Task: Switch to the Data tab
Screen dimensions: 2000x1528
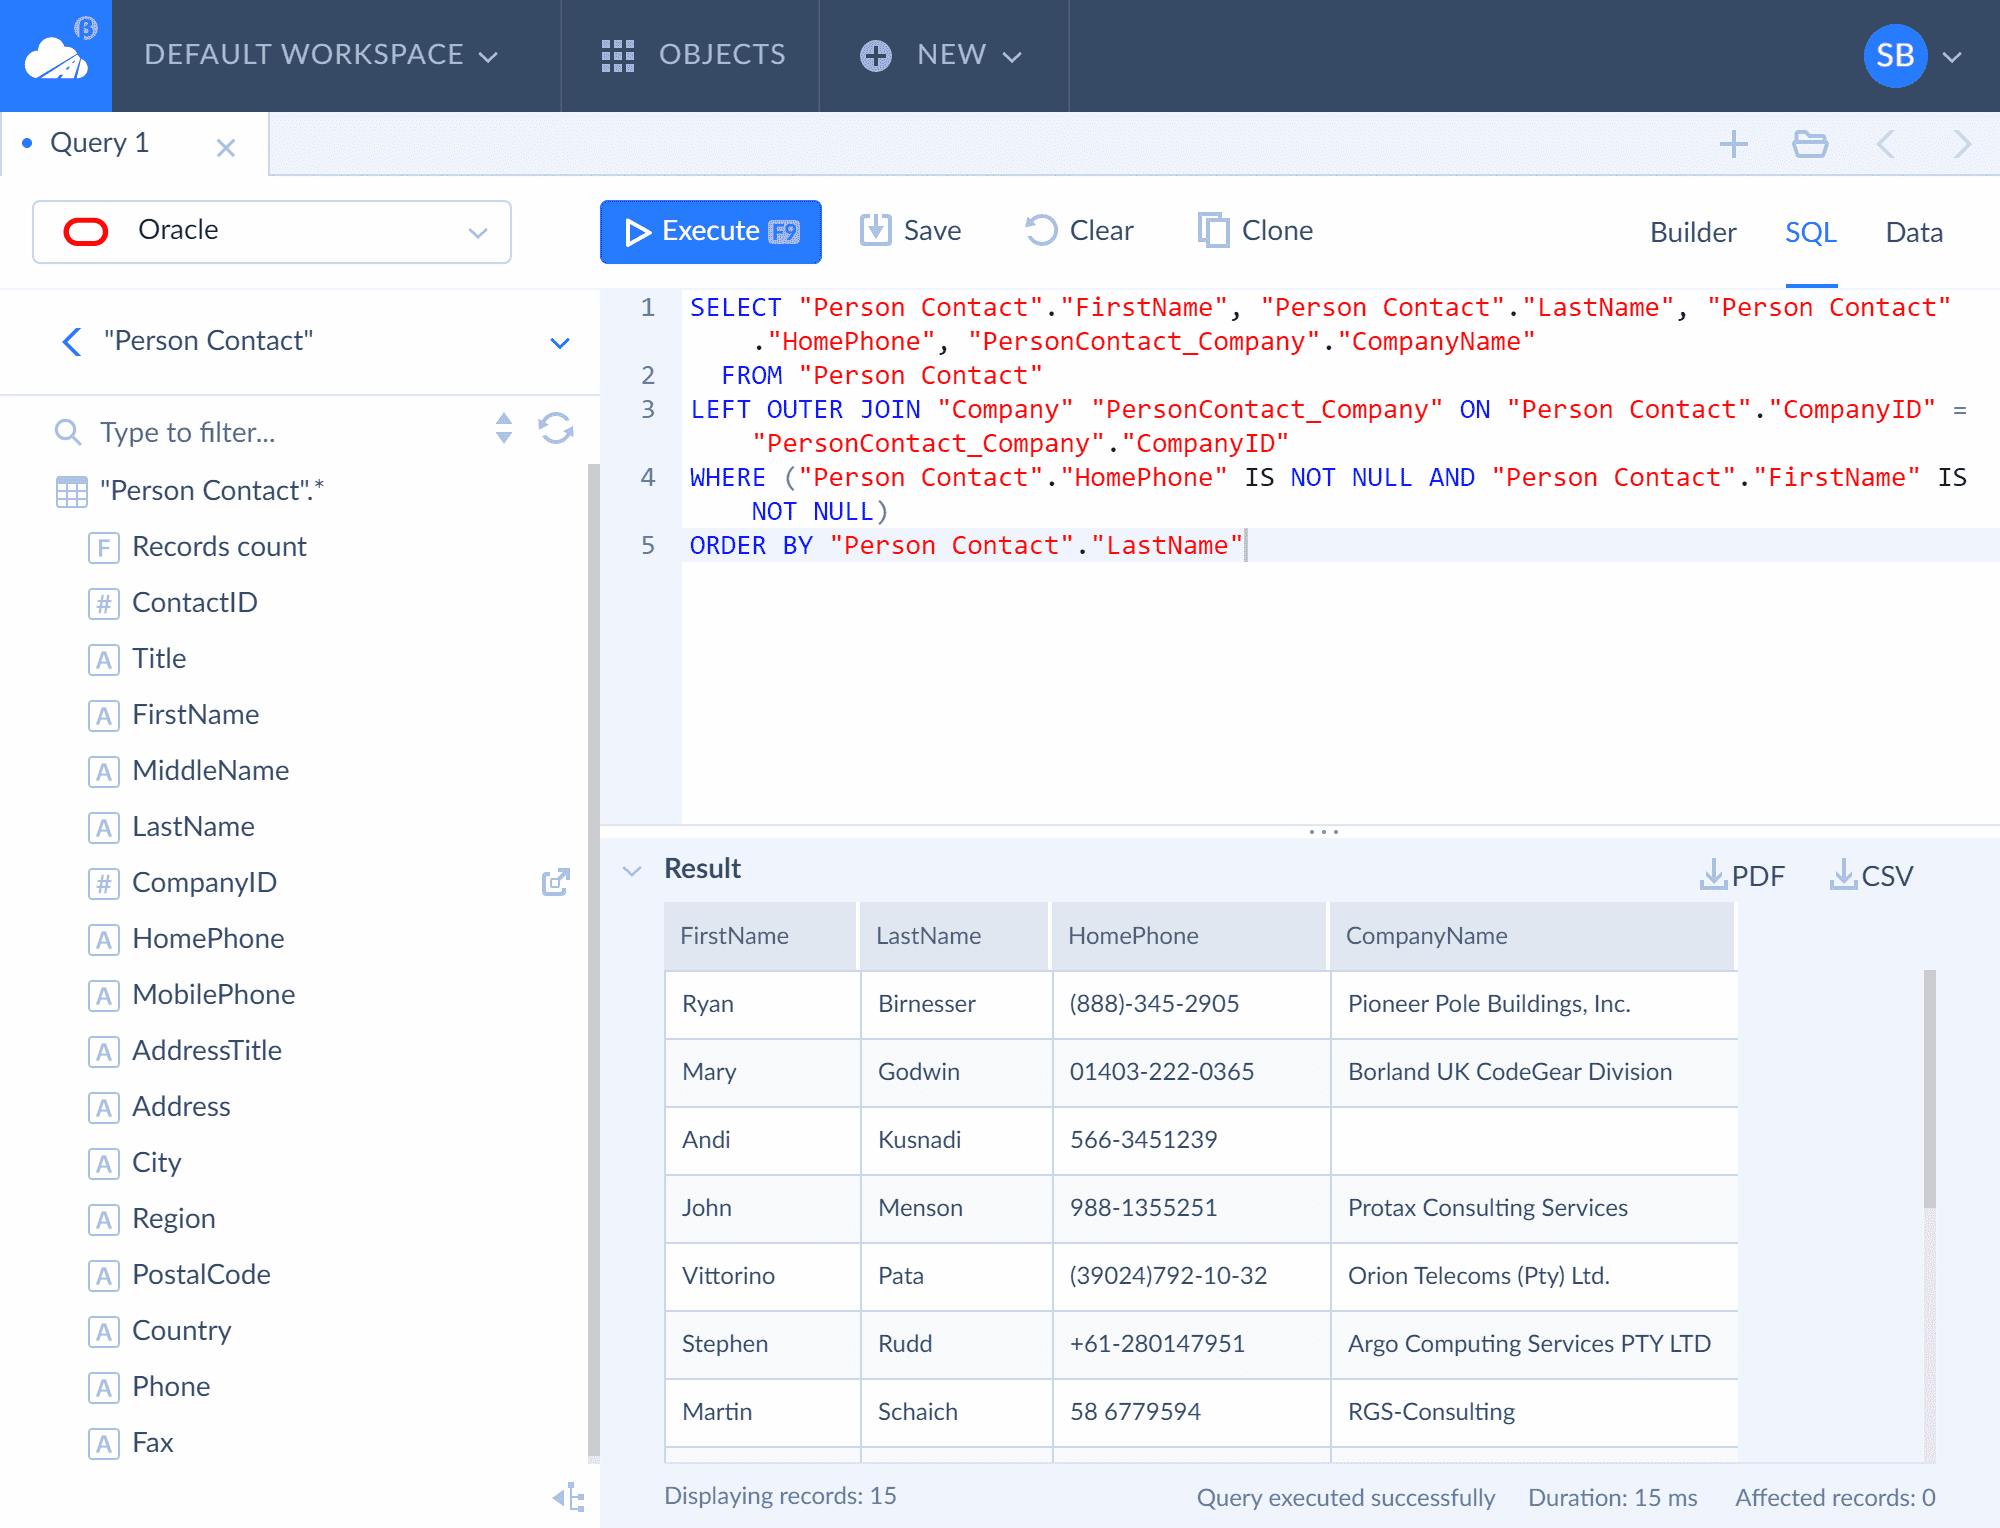Action: point(1913,232)
